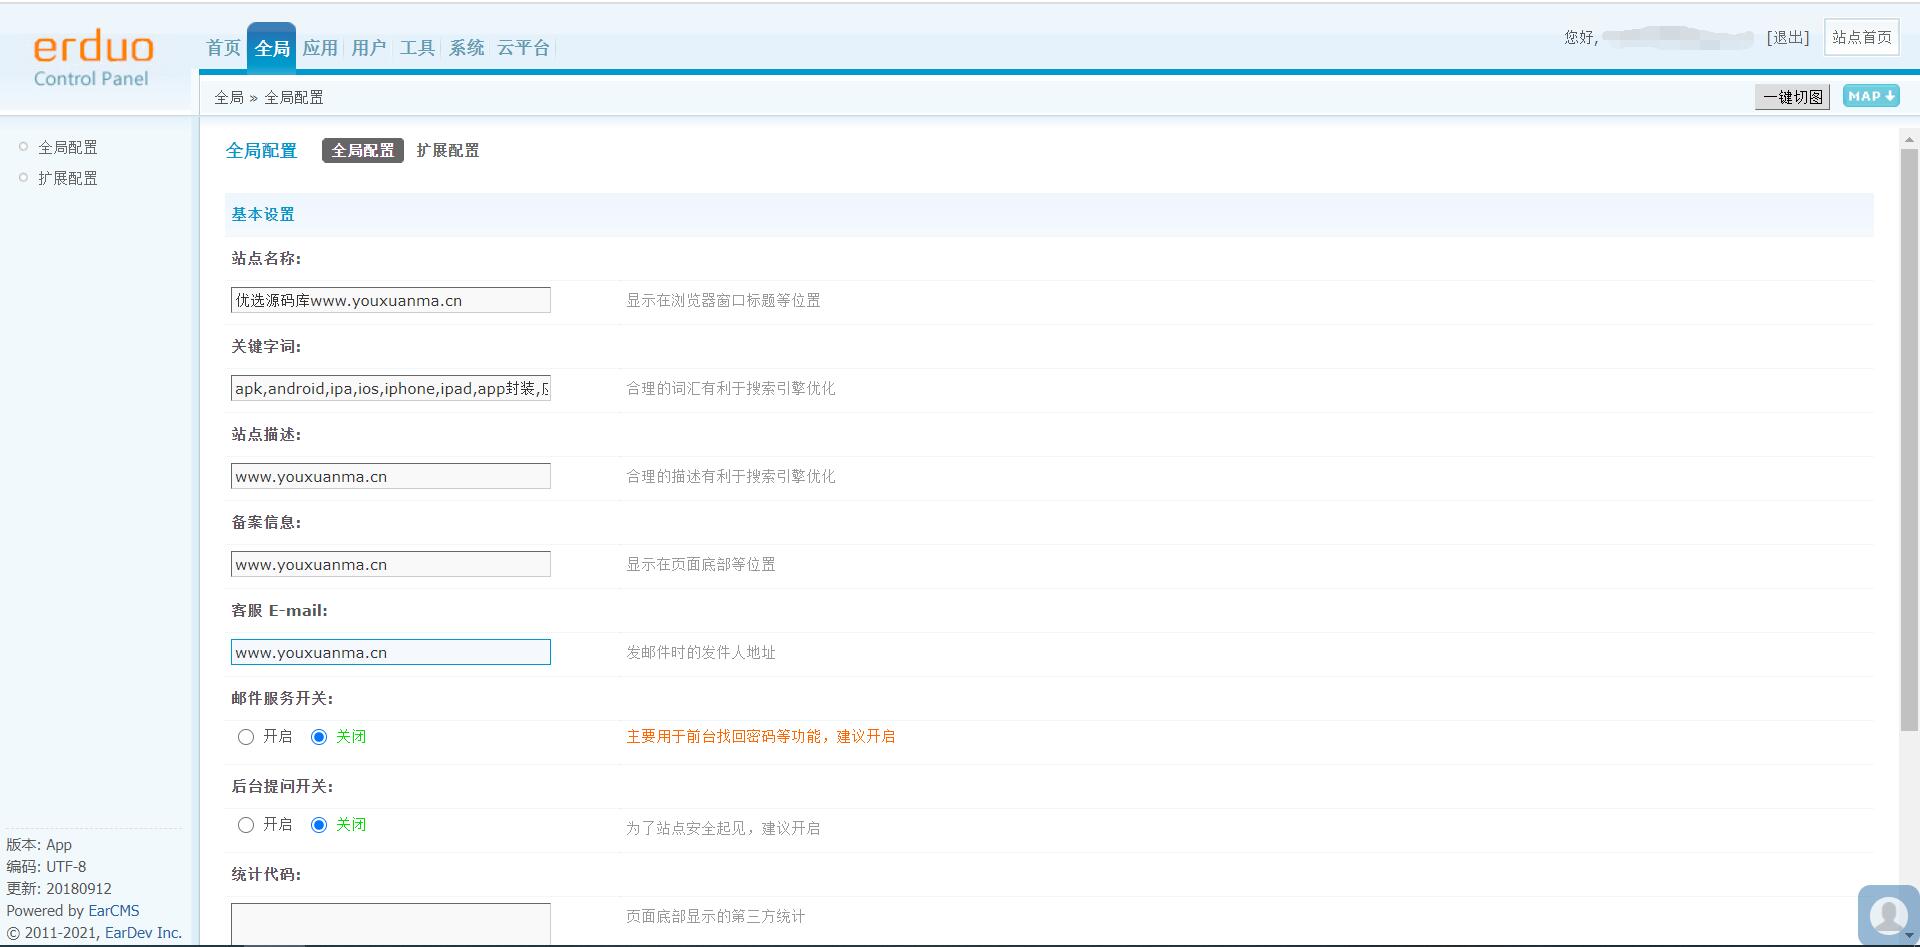Click the blue 全局配置 page title
Viewport: 1920px width, 947px height.
pyautogui.click(x=261, y=151)
